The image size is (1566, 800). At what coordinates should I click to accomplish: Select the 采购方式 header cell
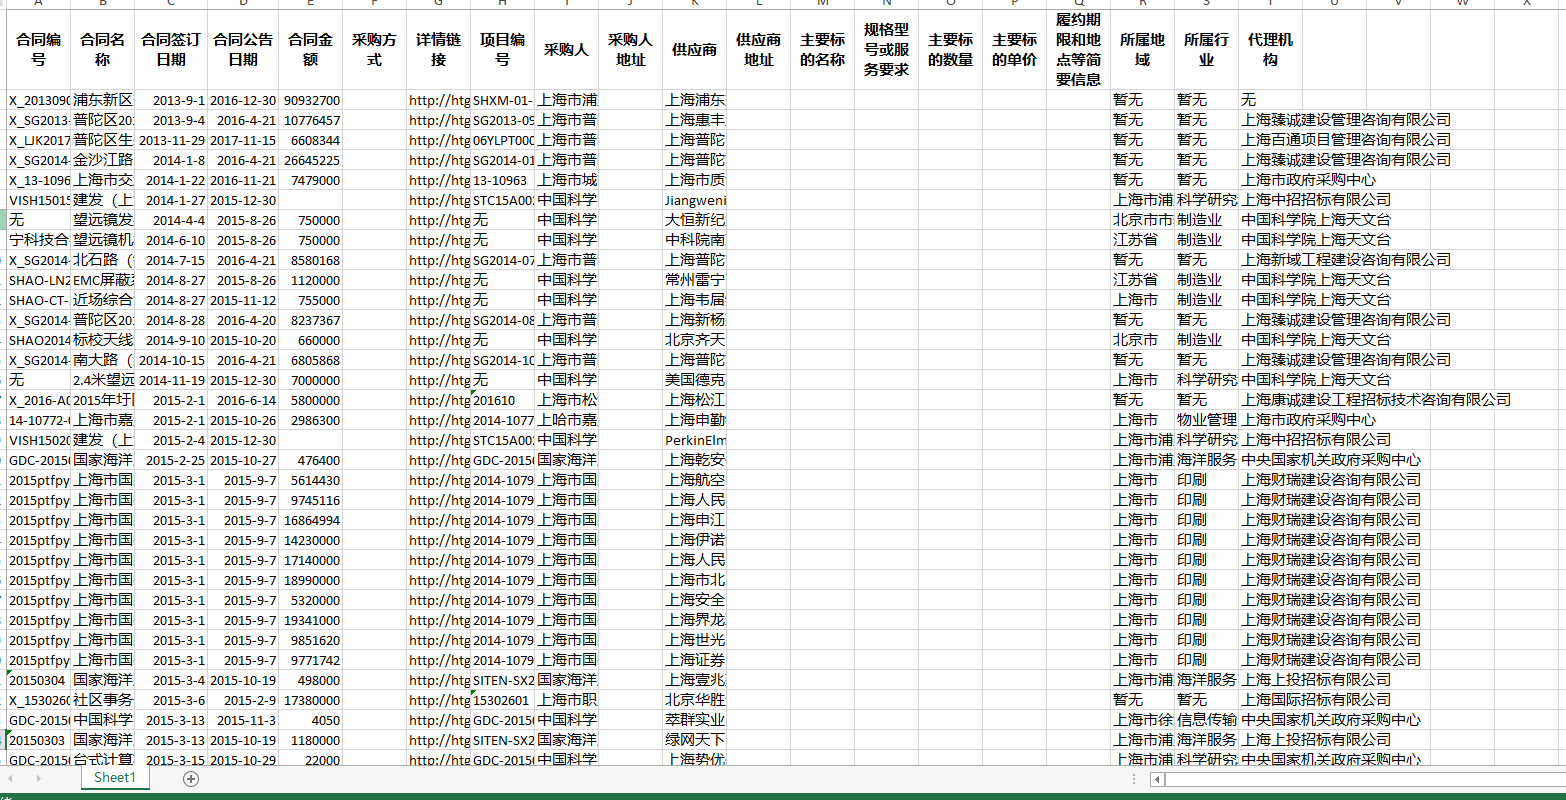(375, 50)
